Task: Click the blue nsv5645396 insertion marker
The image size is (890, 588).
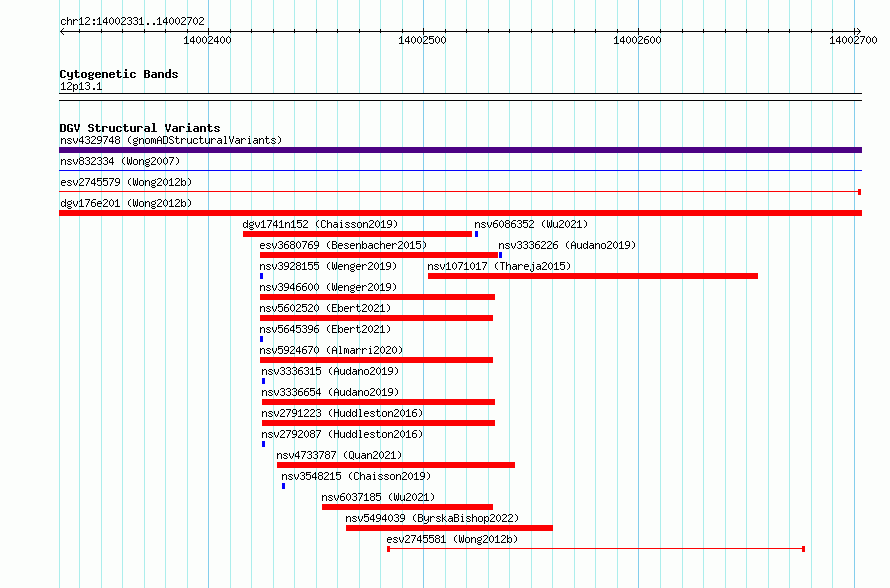Action: (261, 339)
